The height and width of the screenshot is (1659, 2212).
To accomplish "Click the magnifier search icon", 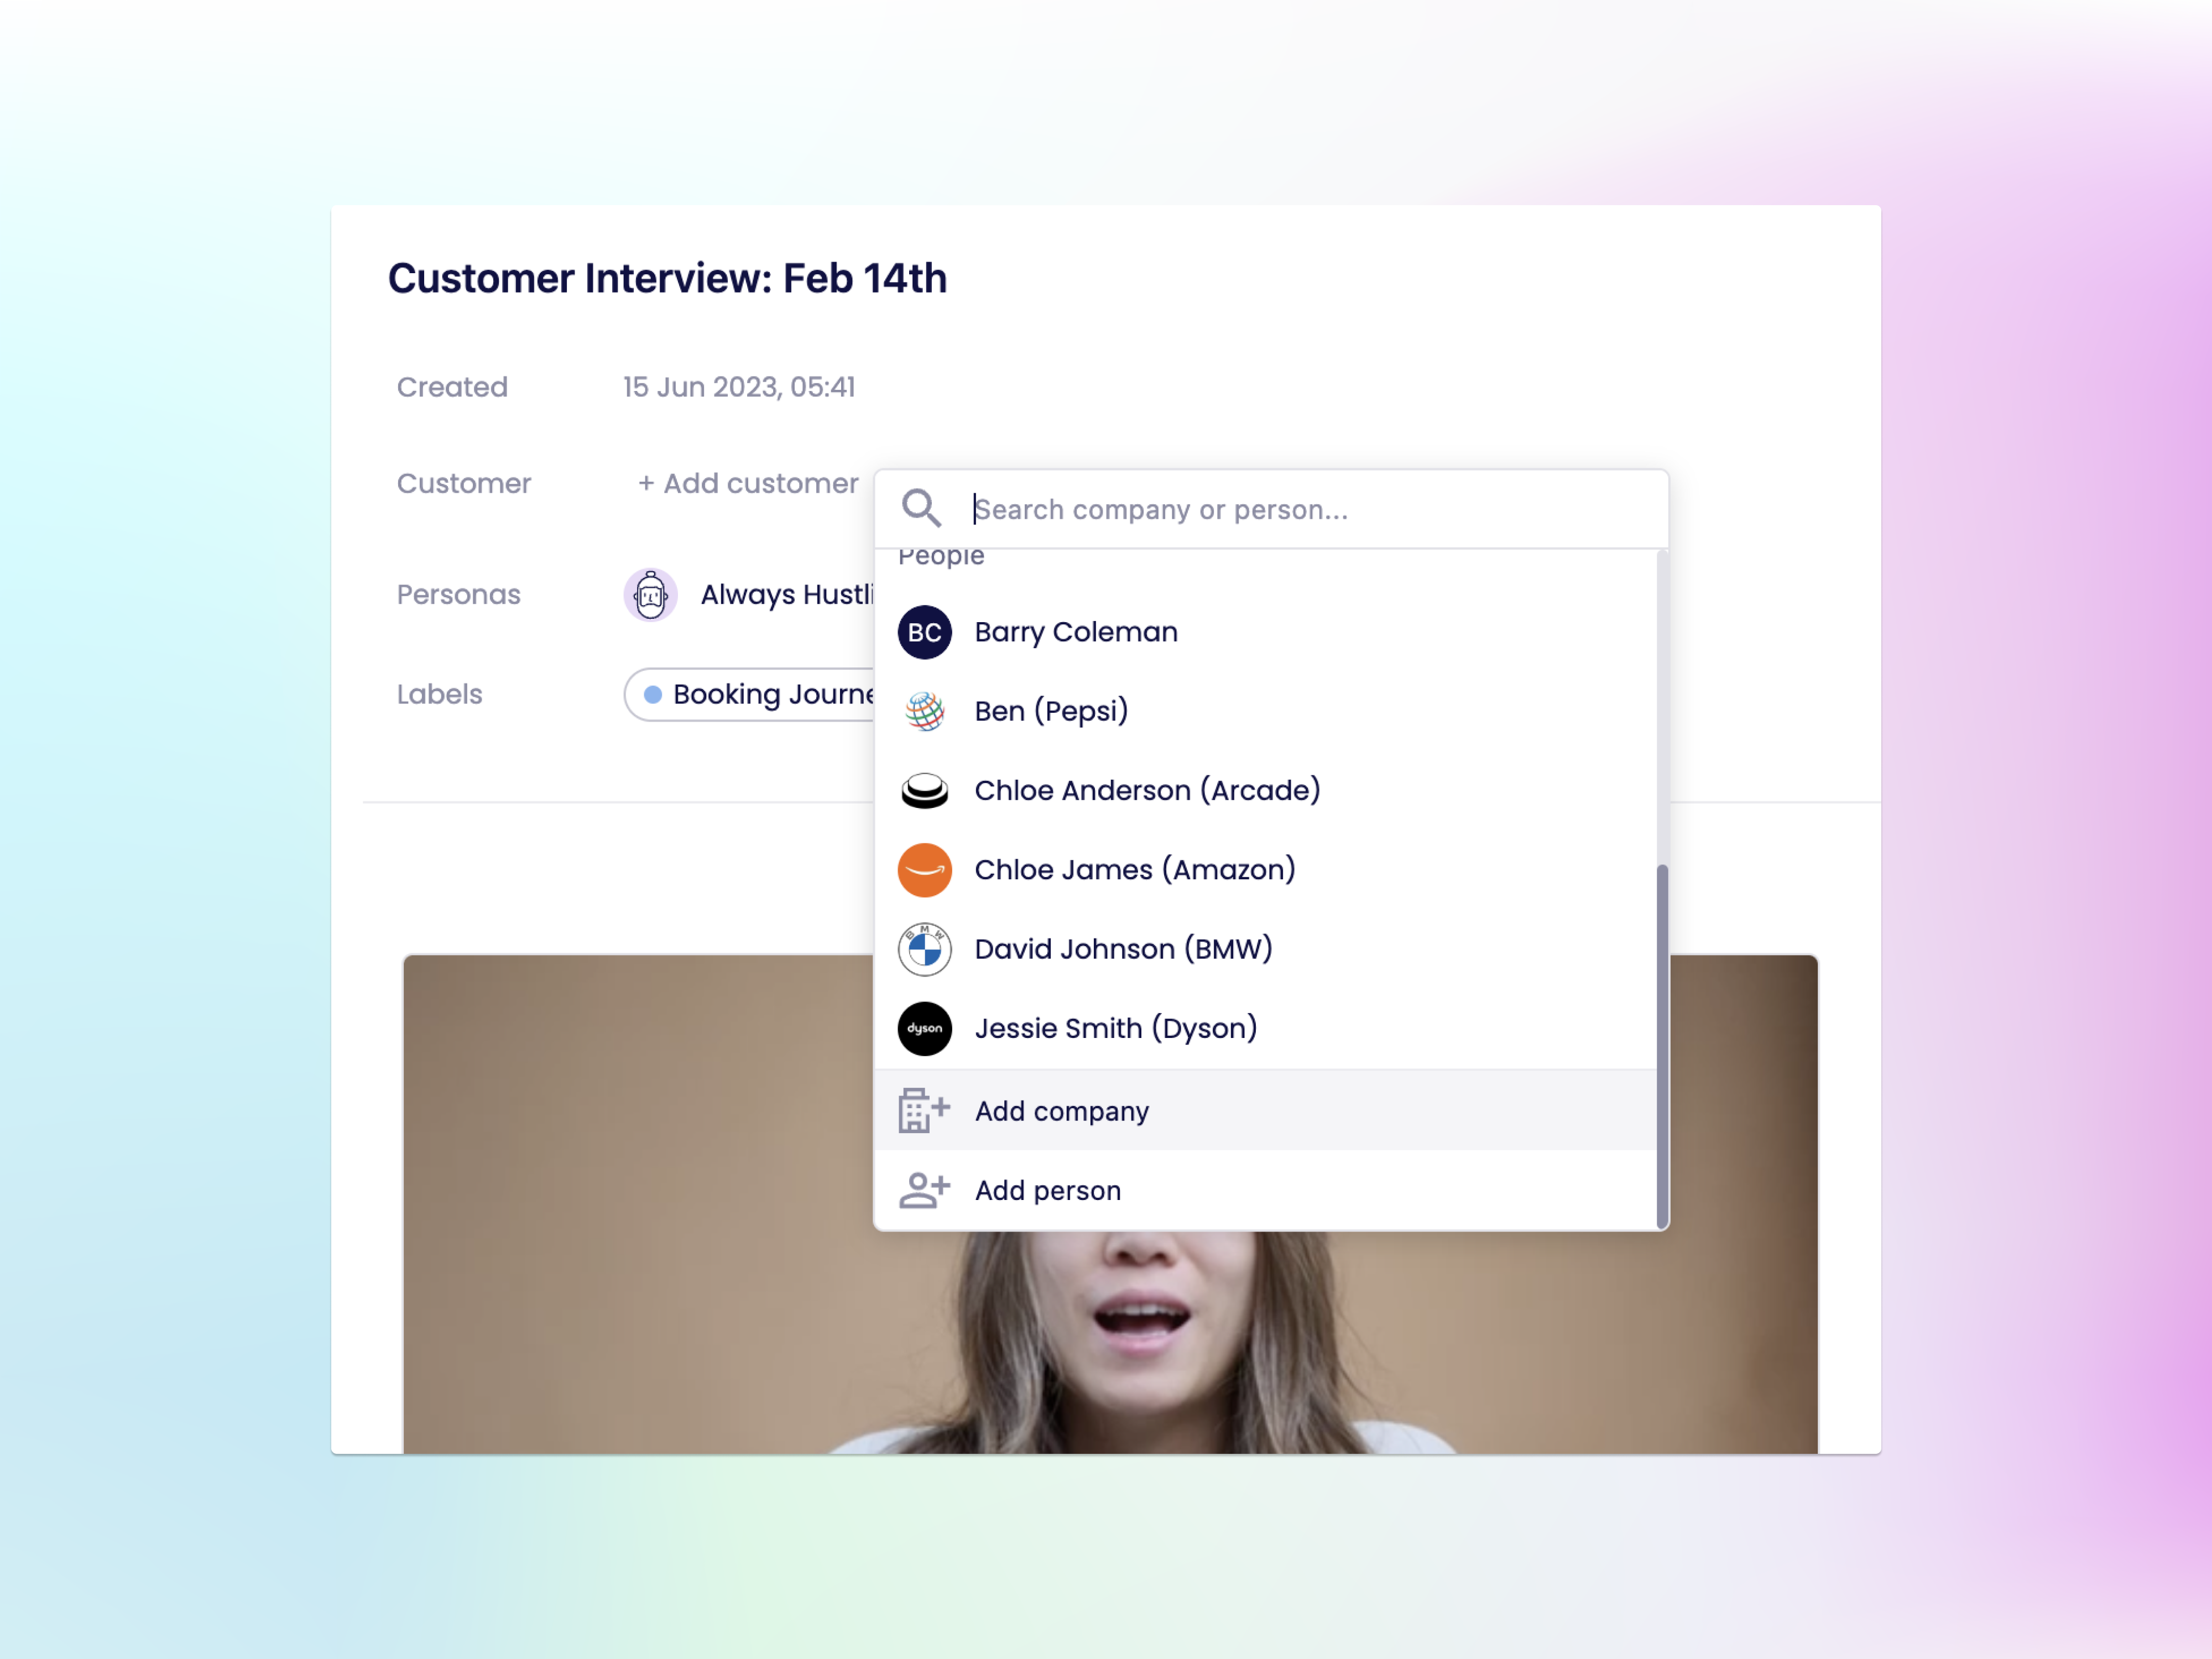I will click(x=921, y=508).
